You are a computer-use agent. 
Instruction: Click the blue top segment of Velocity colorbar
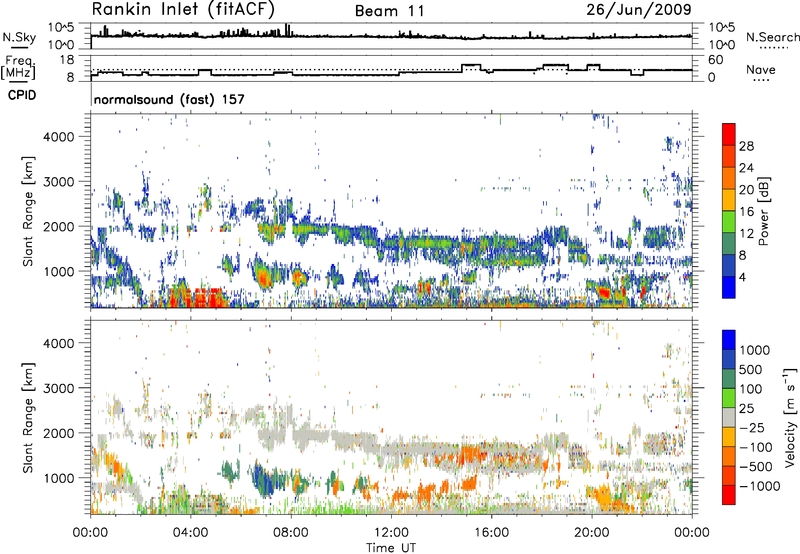click(729, 340)
